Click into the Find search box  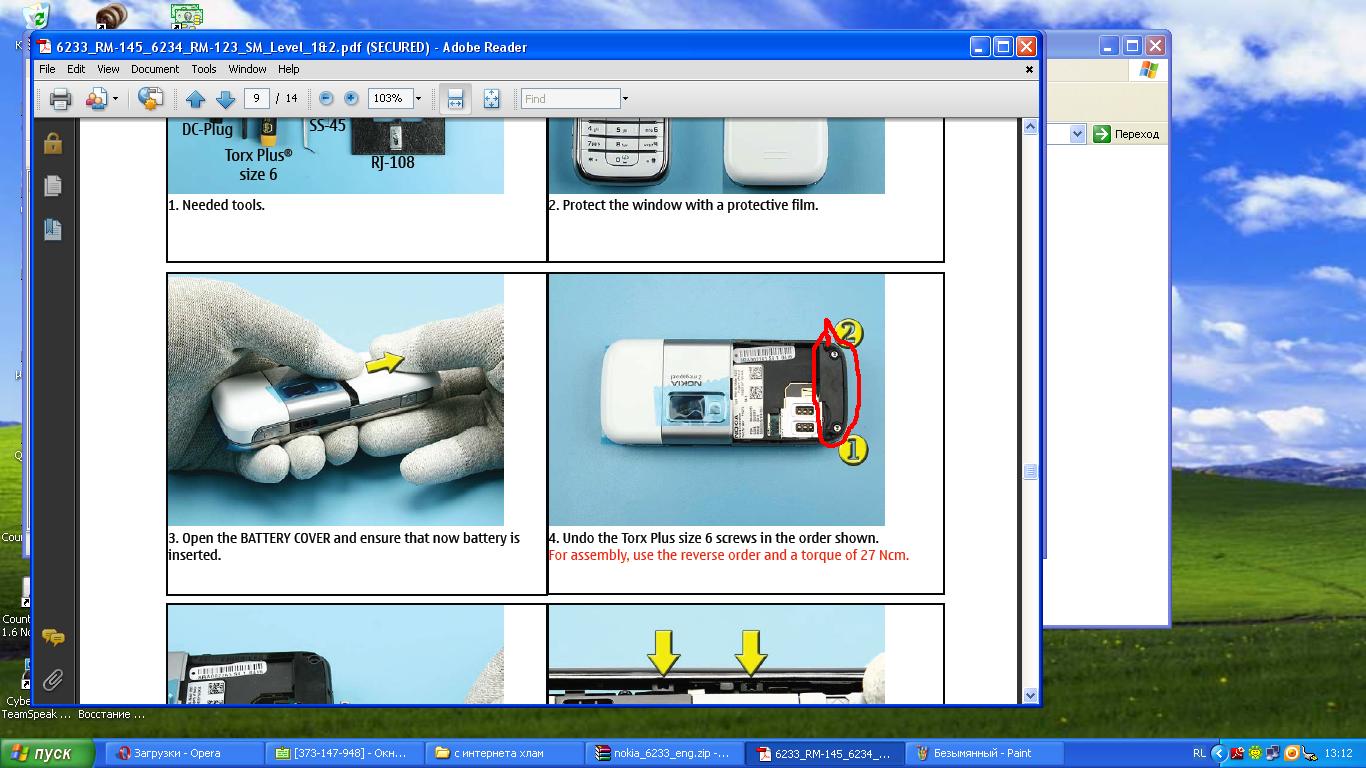[571, 98]
